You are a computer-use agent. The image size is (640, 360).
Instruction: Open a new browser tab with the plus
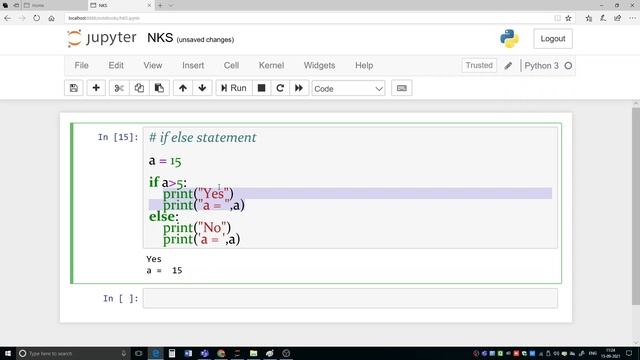(x=160, y=5)
